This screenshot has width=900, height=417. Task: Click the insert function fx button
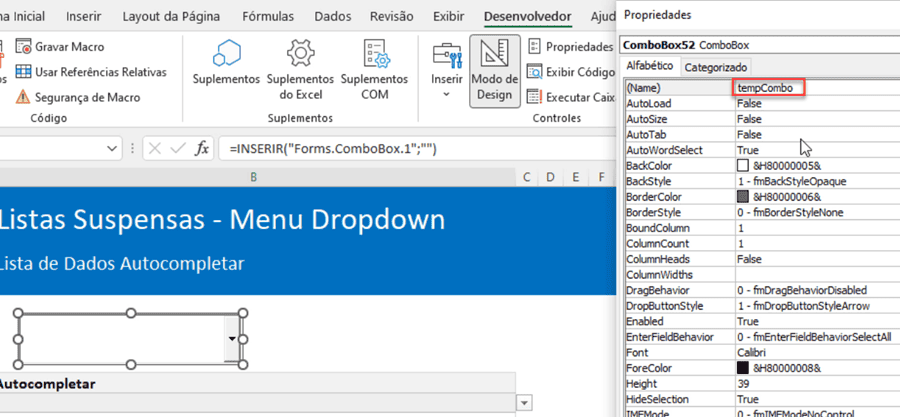[201, 148]
